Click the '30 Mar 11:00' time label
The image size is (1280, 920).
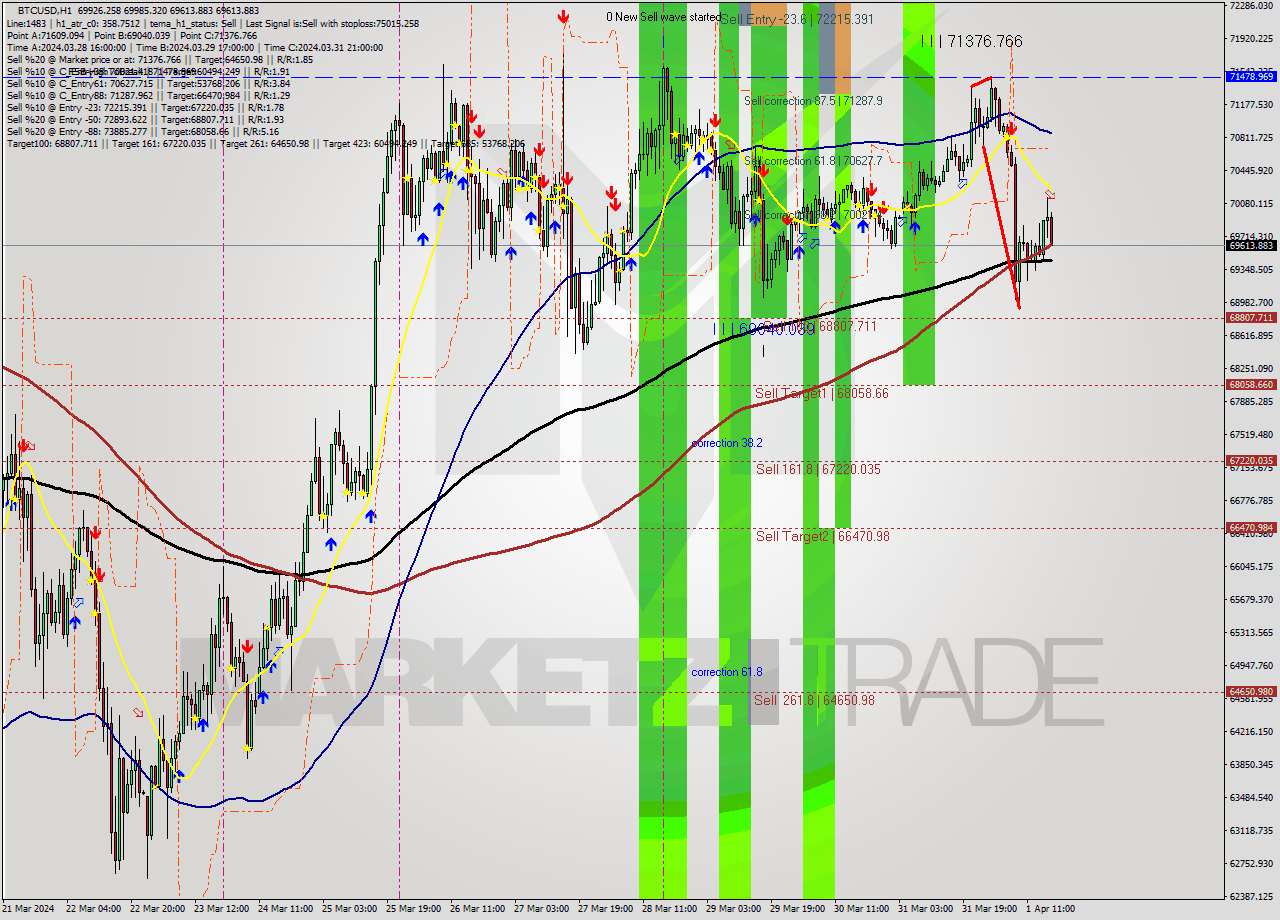click(861, 909)
